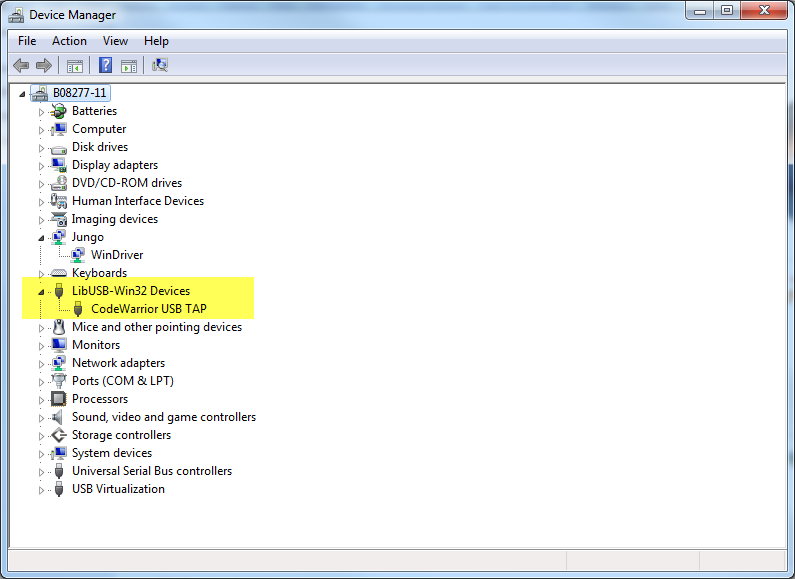Click the Network adapters icon

pos(59,363)
